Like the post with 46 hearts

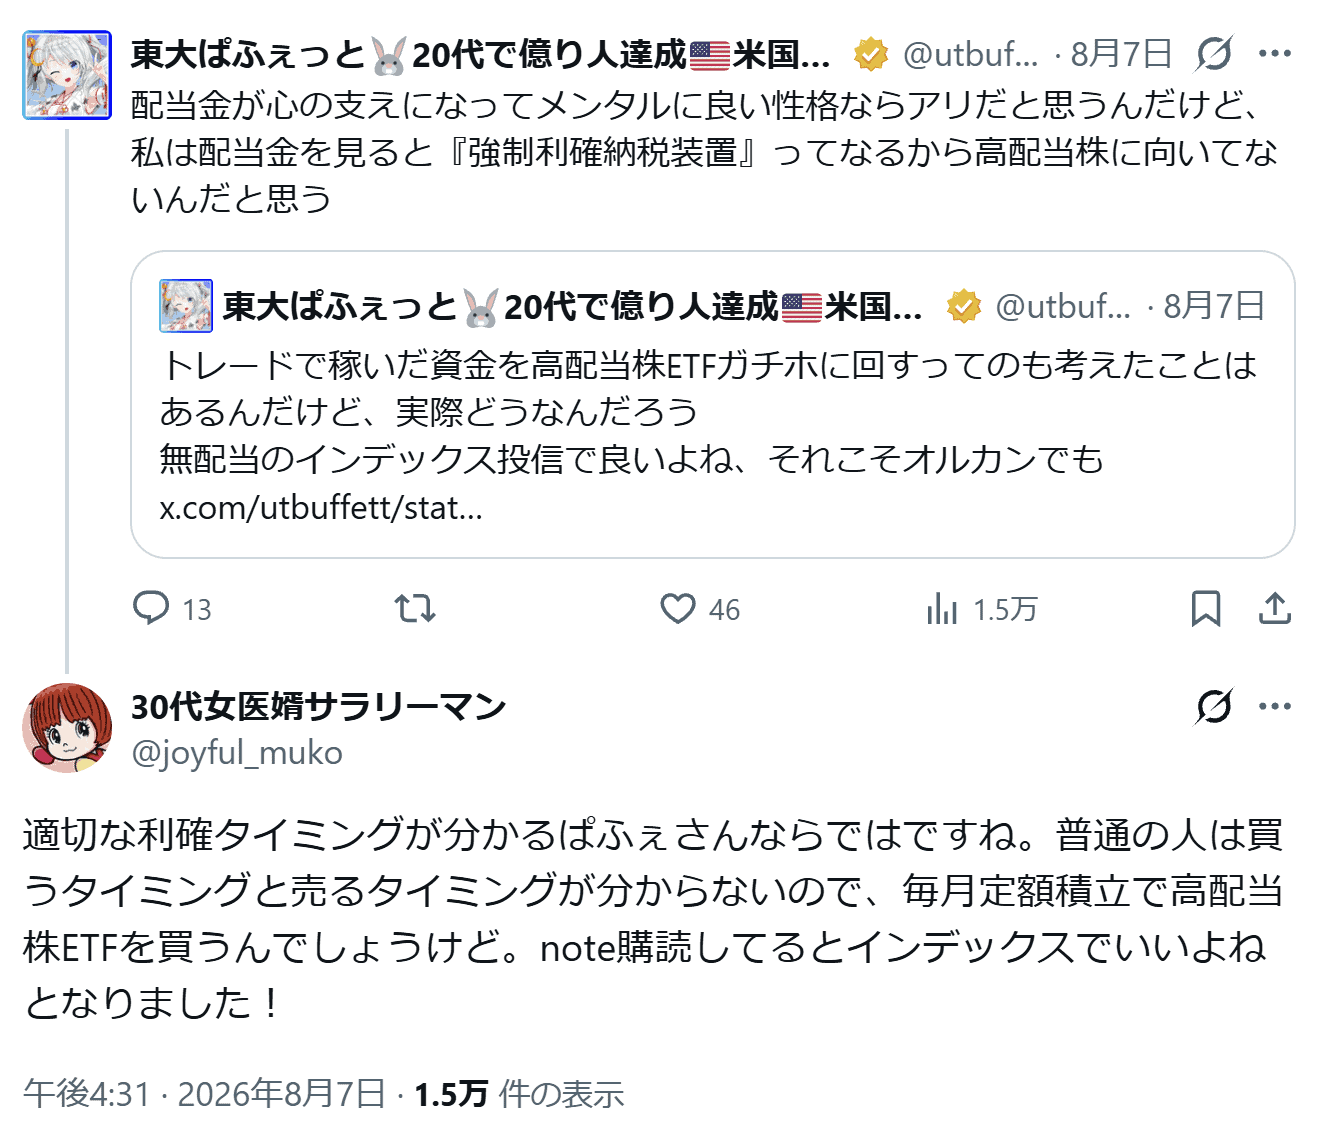[678, 608]
